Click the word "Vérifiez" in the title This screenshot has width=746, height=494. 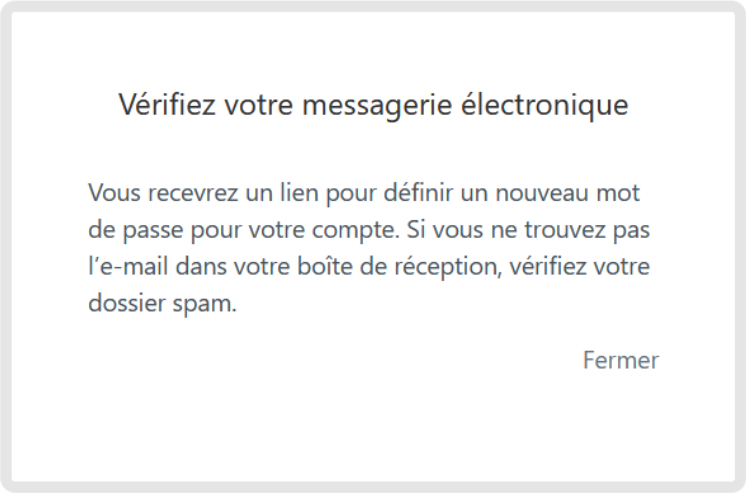tap(167, 104)
